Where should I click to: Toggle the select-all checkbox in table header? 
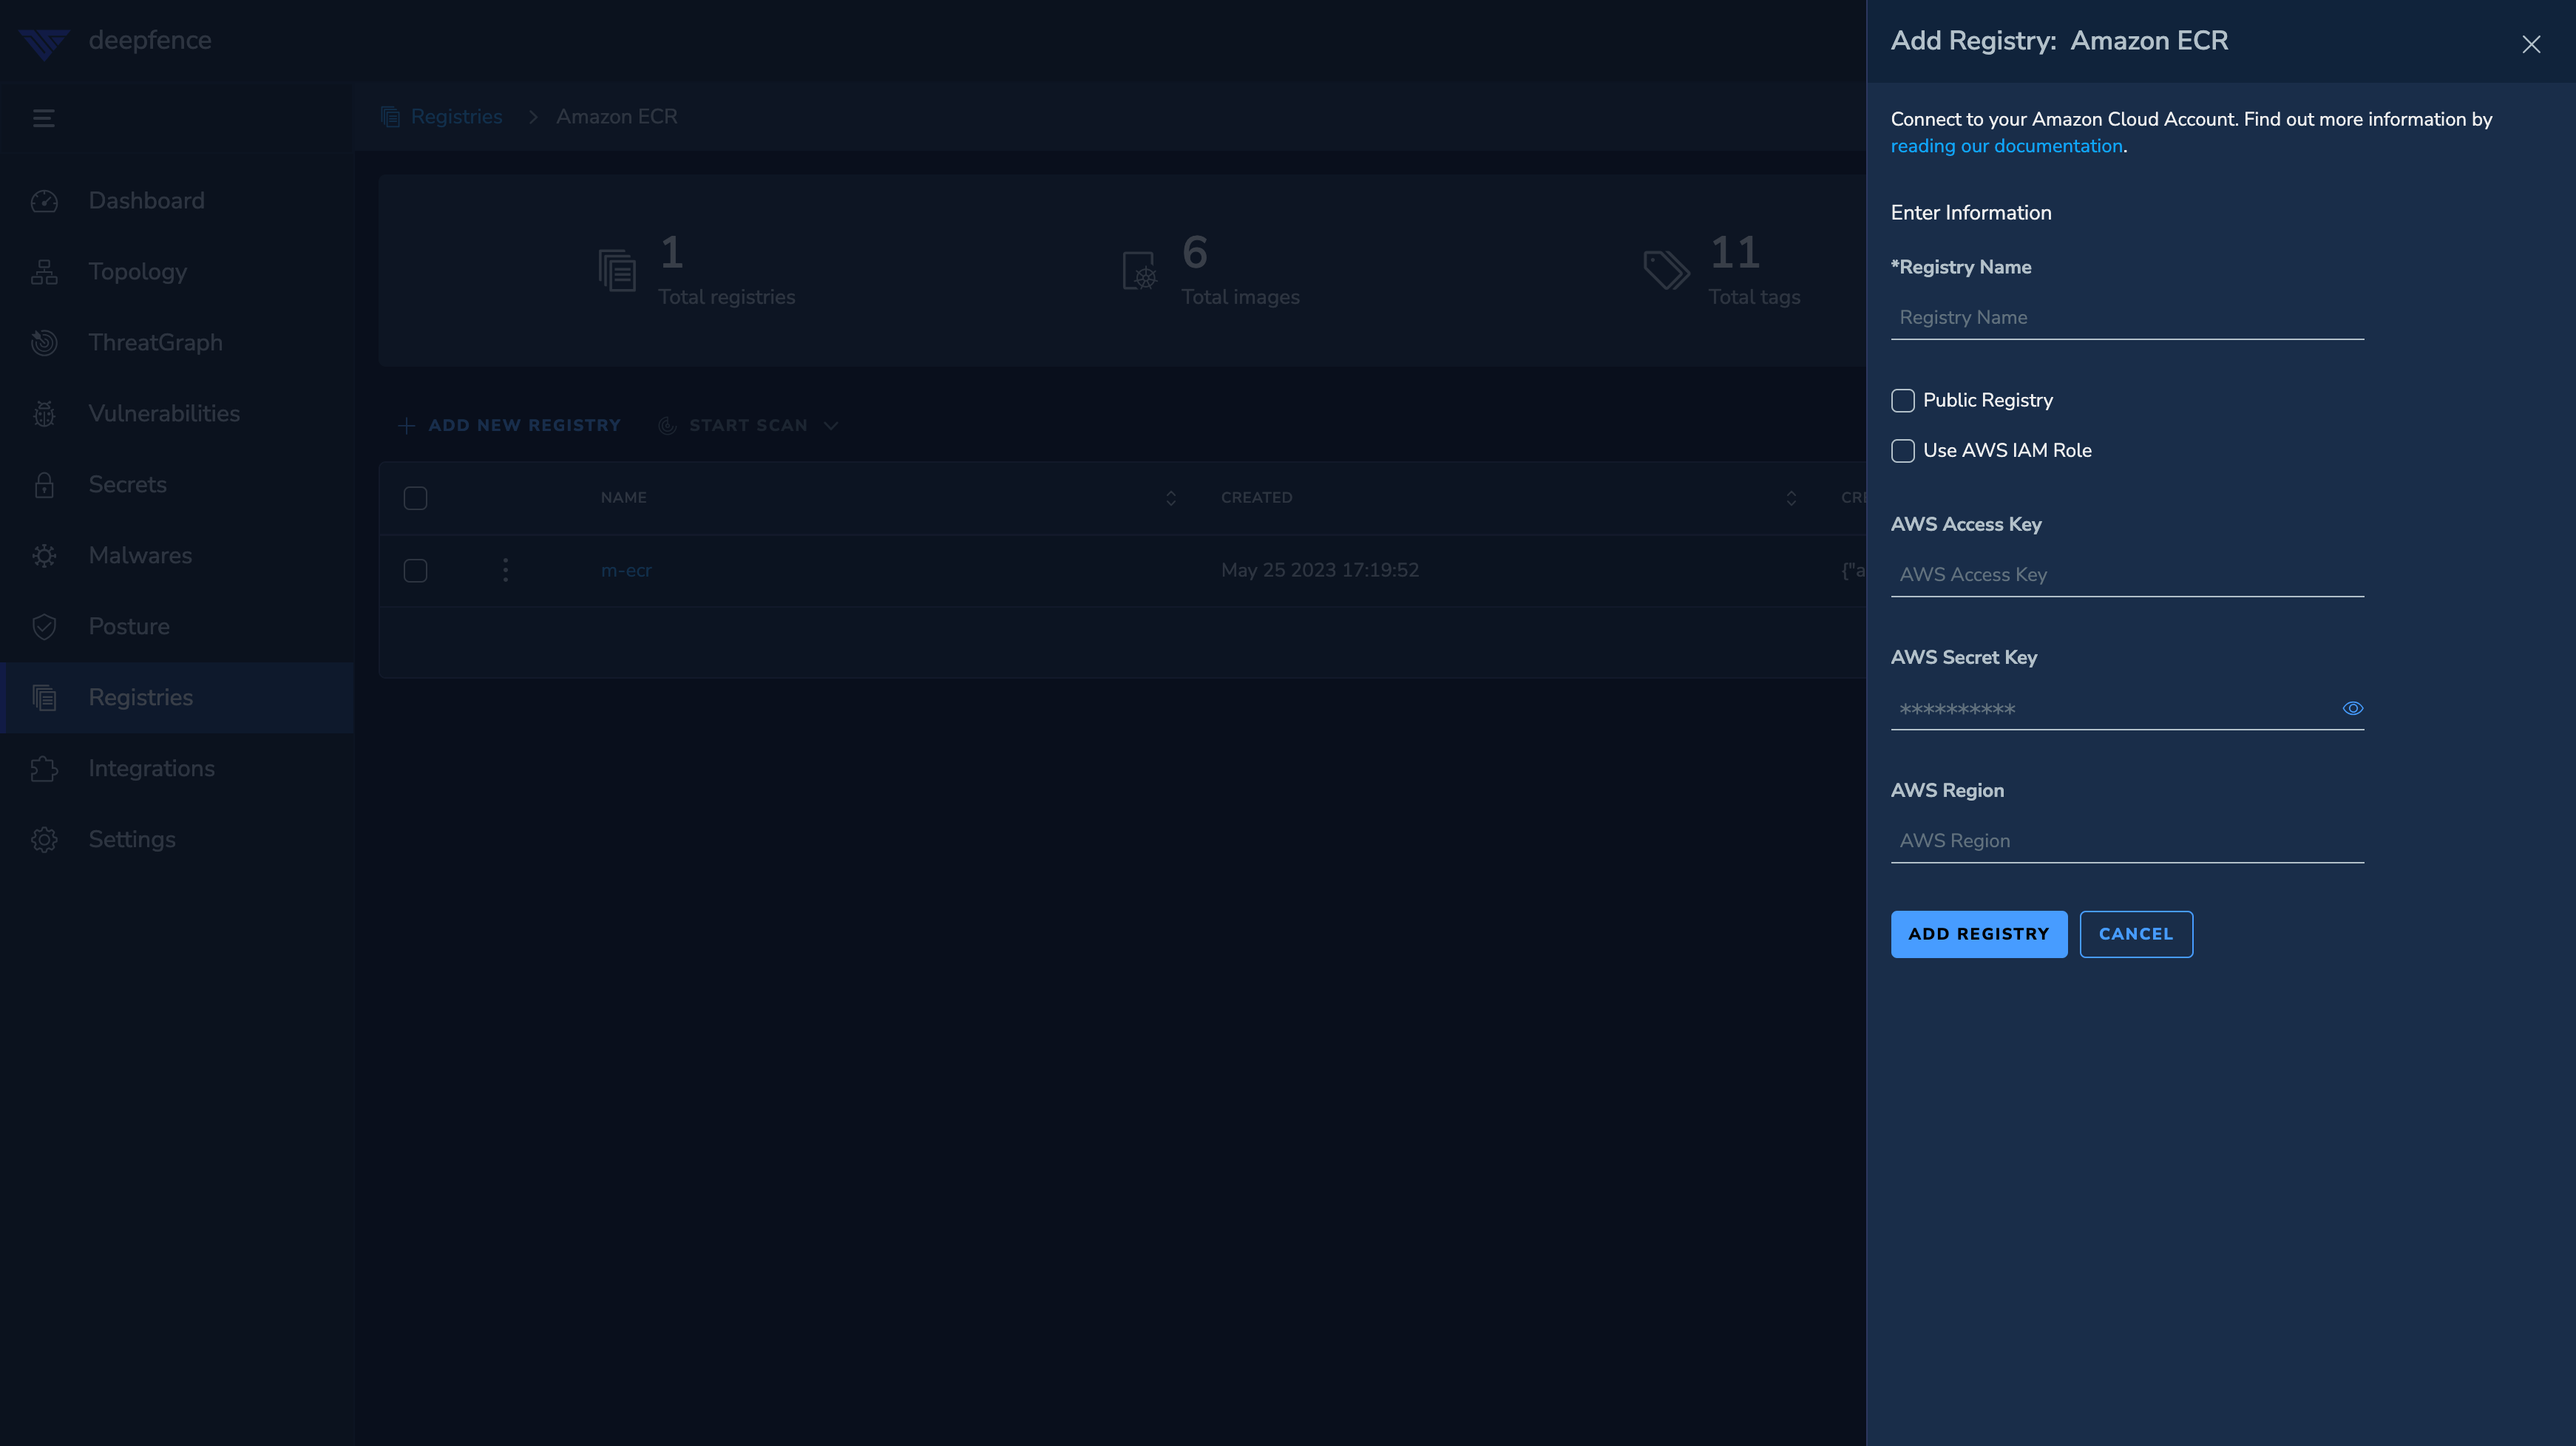coord(415,498)
